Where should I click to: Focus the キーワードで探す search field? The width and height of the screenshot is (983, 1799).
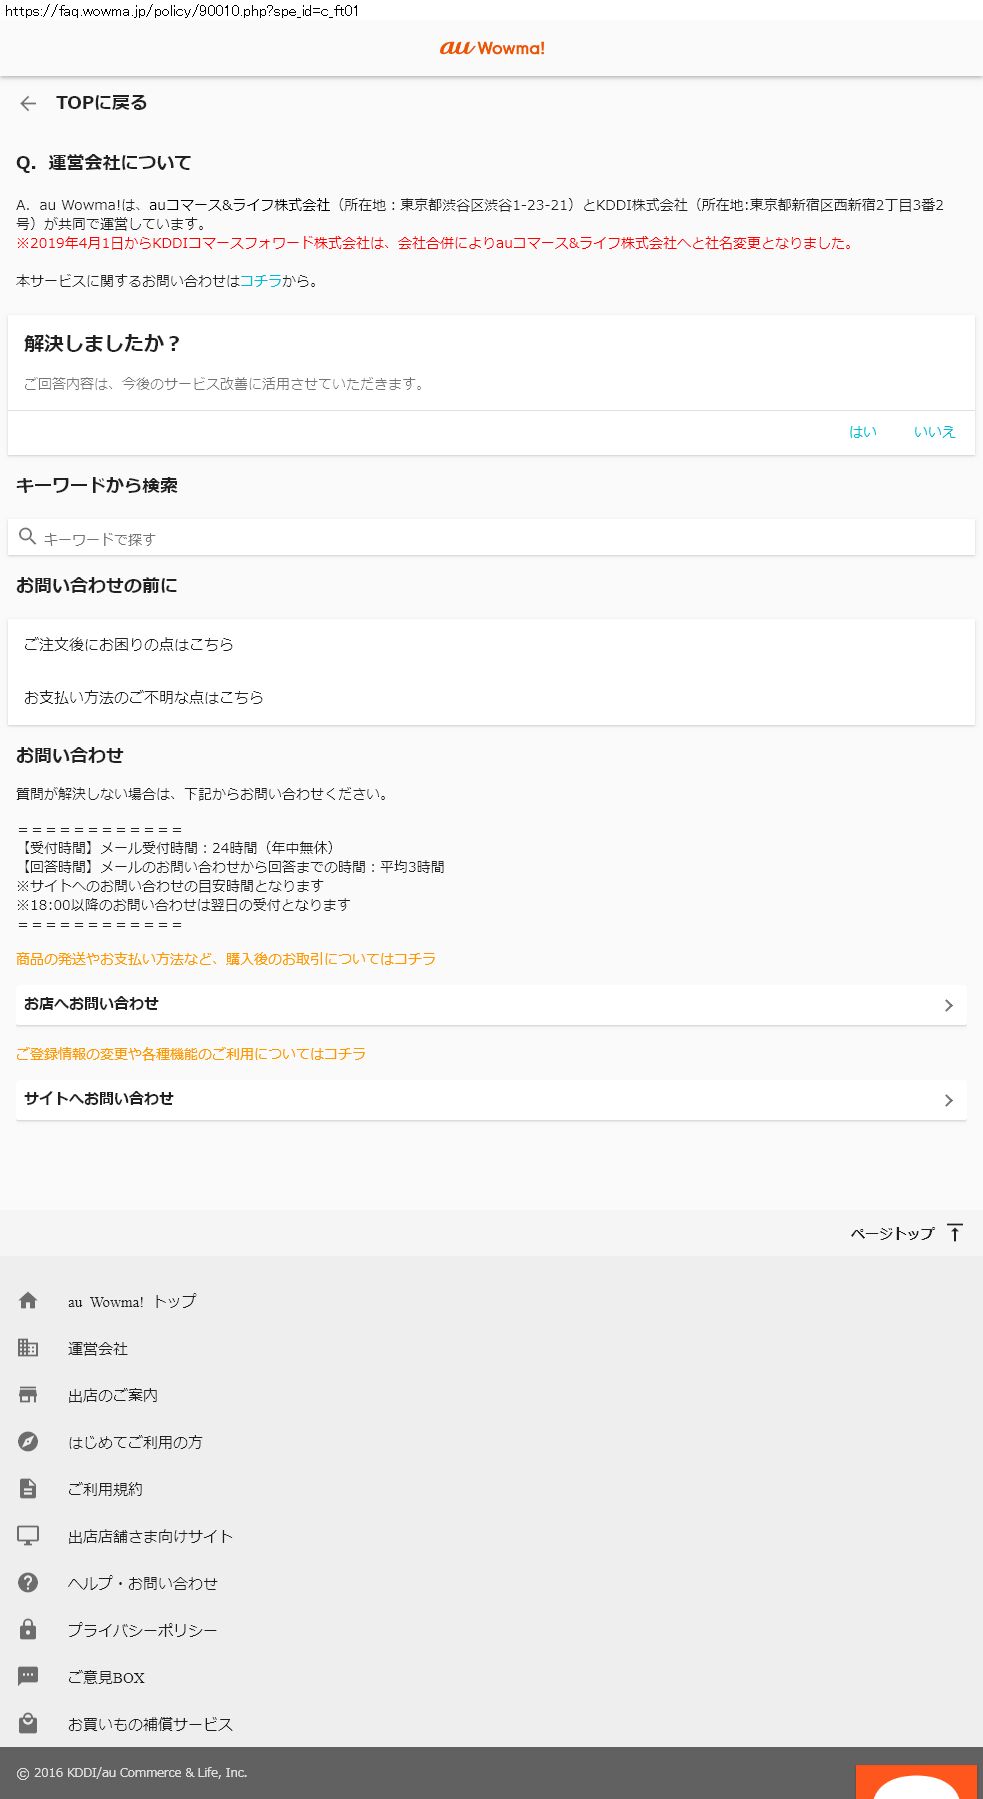click(490, 538)
